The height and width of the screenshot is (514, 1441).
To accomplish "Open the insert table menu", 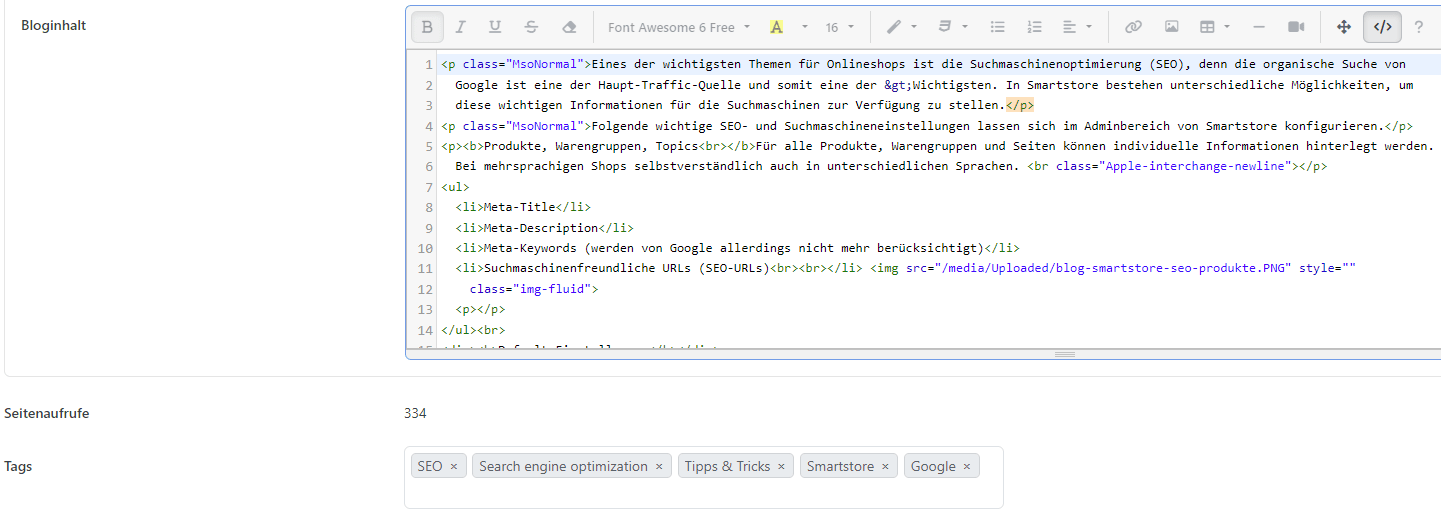I will tap(1215, 27).
